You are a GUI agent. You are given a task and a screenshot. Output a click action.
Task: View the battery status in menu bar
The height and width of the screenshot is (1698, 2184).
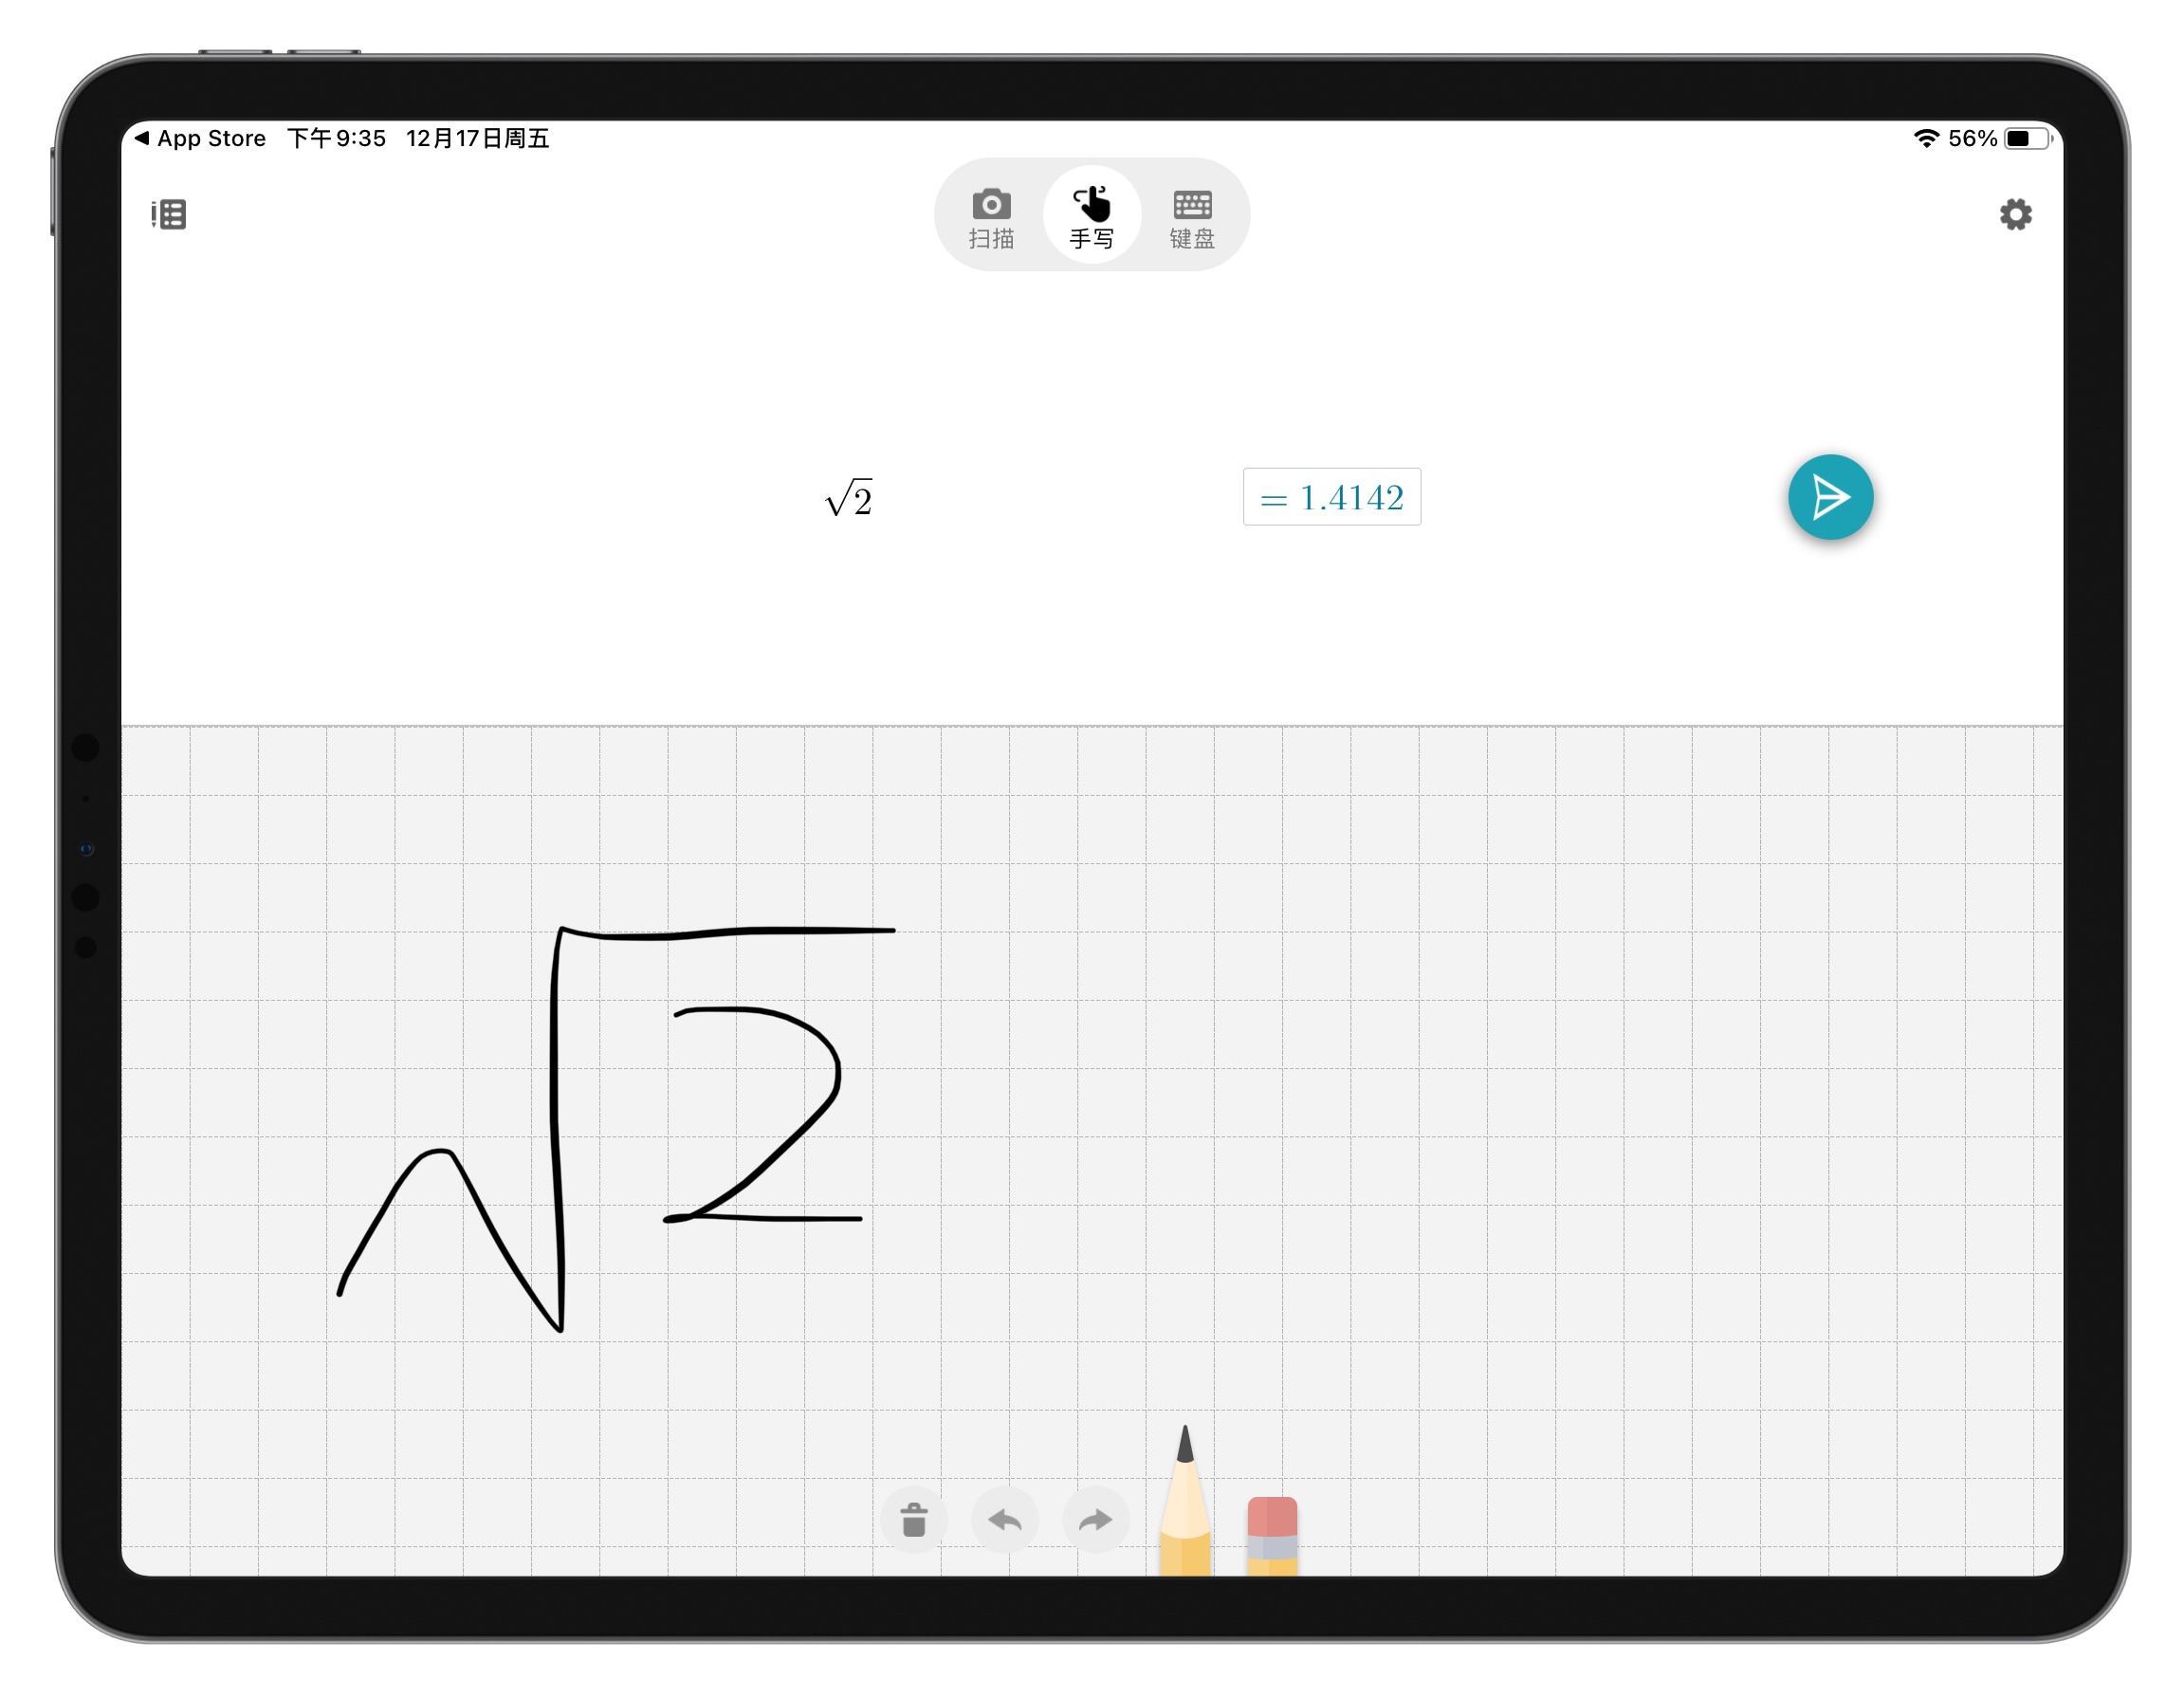coord(2003,138)
